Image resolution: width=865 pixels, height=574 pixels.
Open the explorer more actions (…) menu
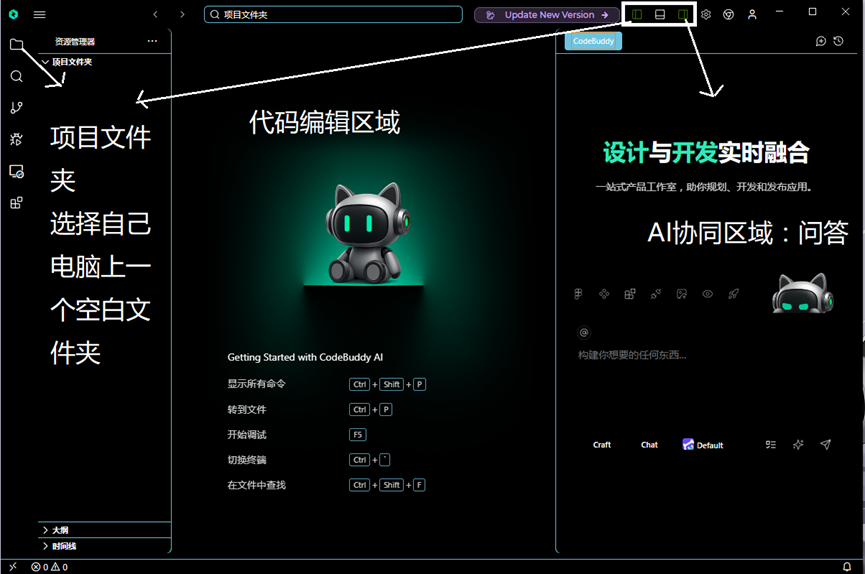(x=152, y=41)
